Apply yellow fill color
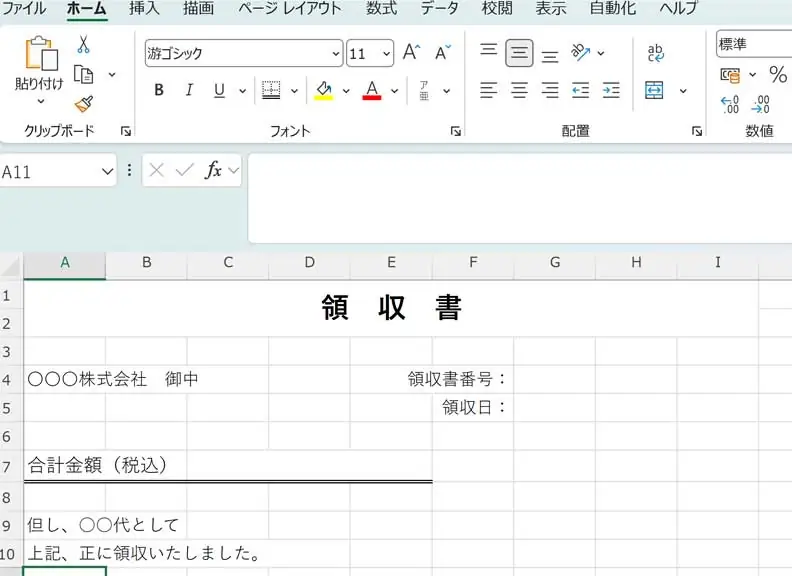The height and width of the screenshot is (576, 792). tap(324, 90)
